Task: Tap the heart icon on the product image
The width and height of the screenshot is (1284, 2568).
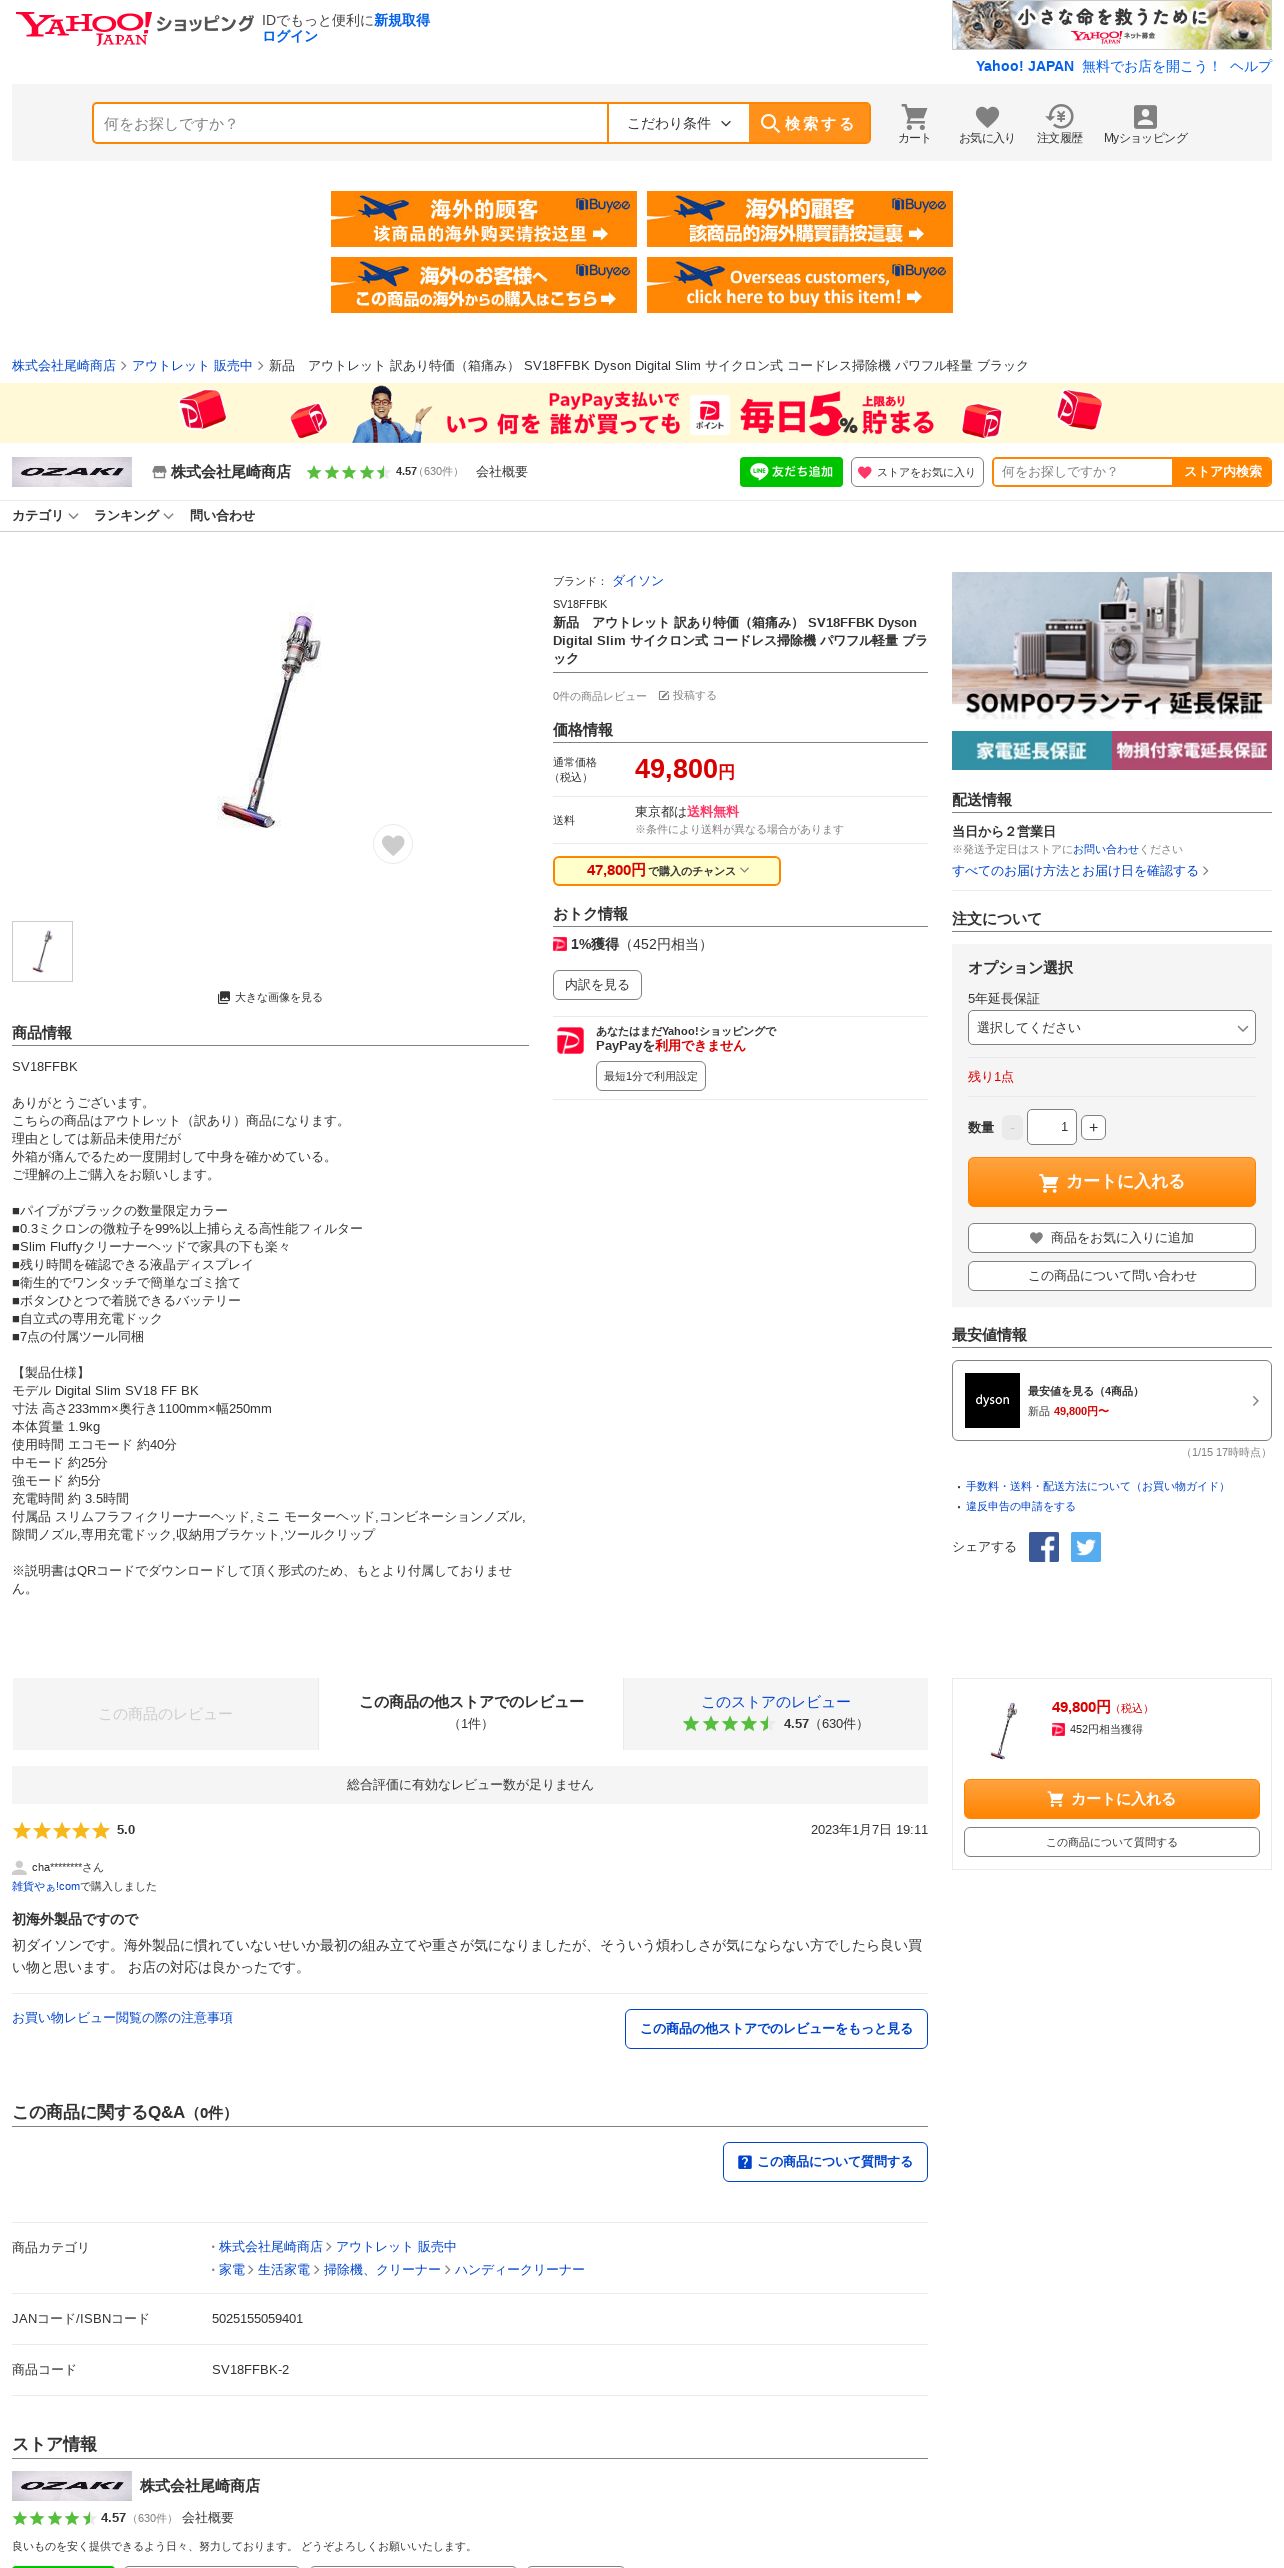Action: pyautogui.click(x=393, y=845)
